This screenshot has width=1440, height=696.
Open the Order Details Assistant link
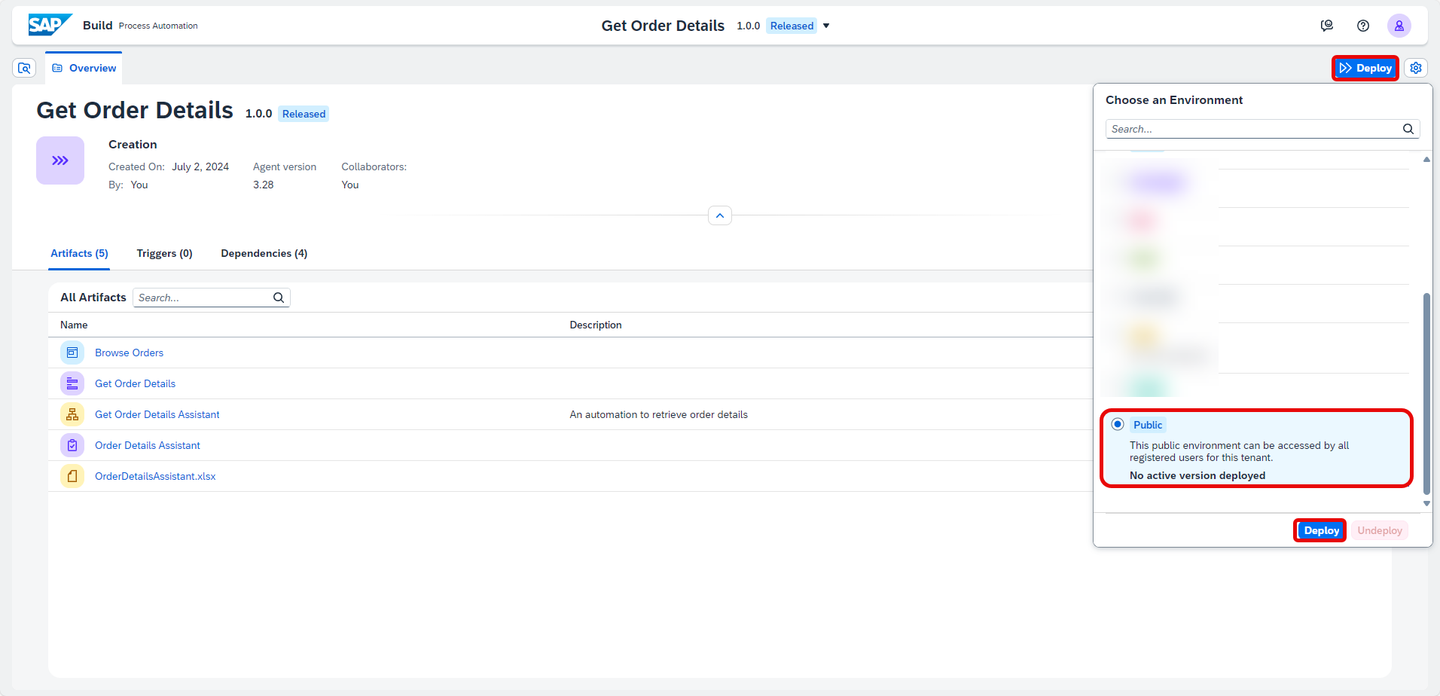coord(147,446)
